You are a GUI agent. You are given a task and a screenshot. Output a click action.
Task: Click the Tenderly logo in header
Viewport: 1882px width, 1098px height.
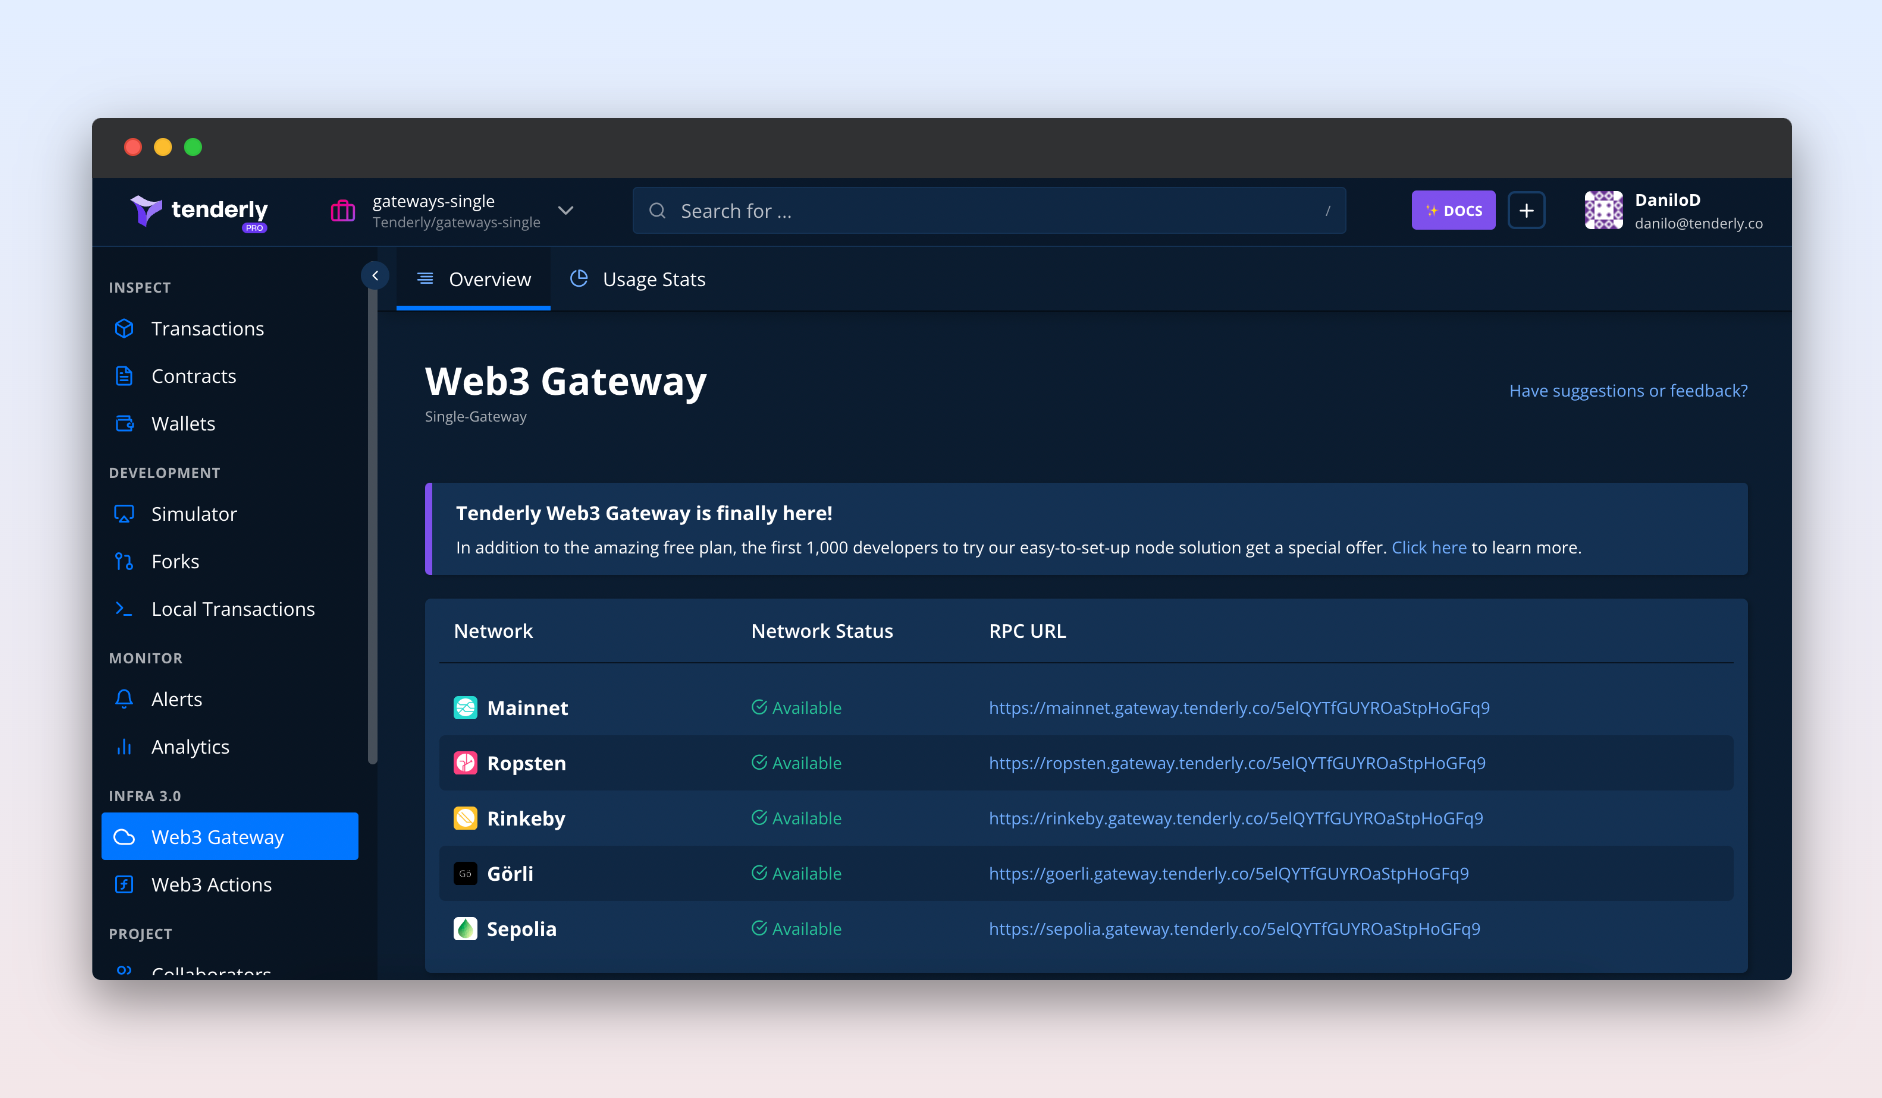tap(199, 211)
